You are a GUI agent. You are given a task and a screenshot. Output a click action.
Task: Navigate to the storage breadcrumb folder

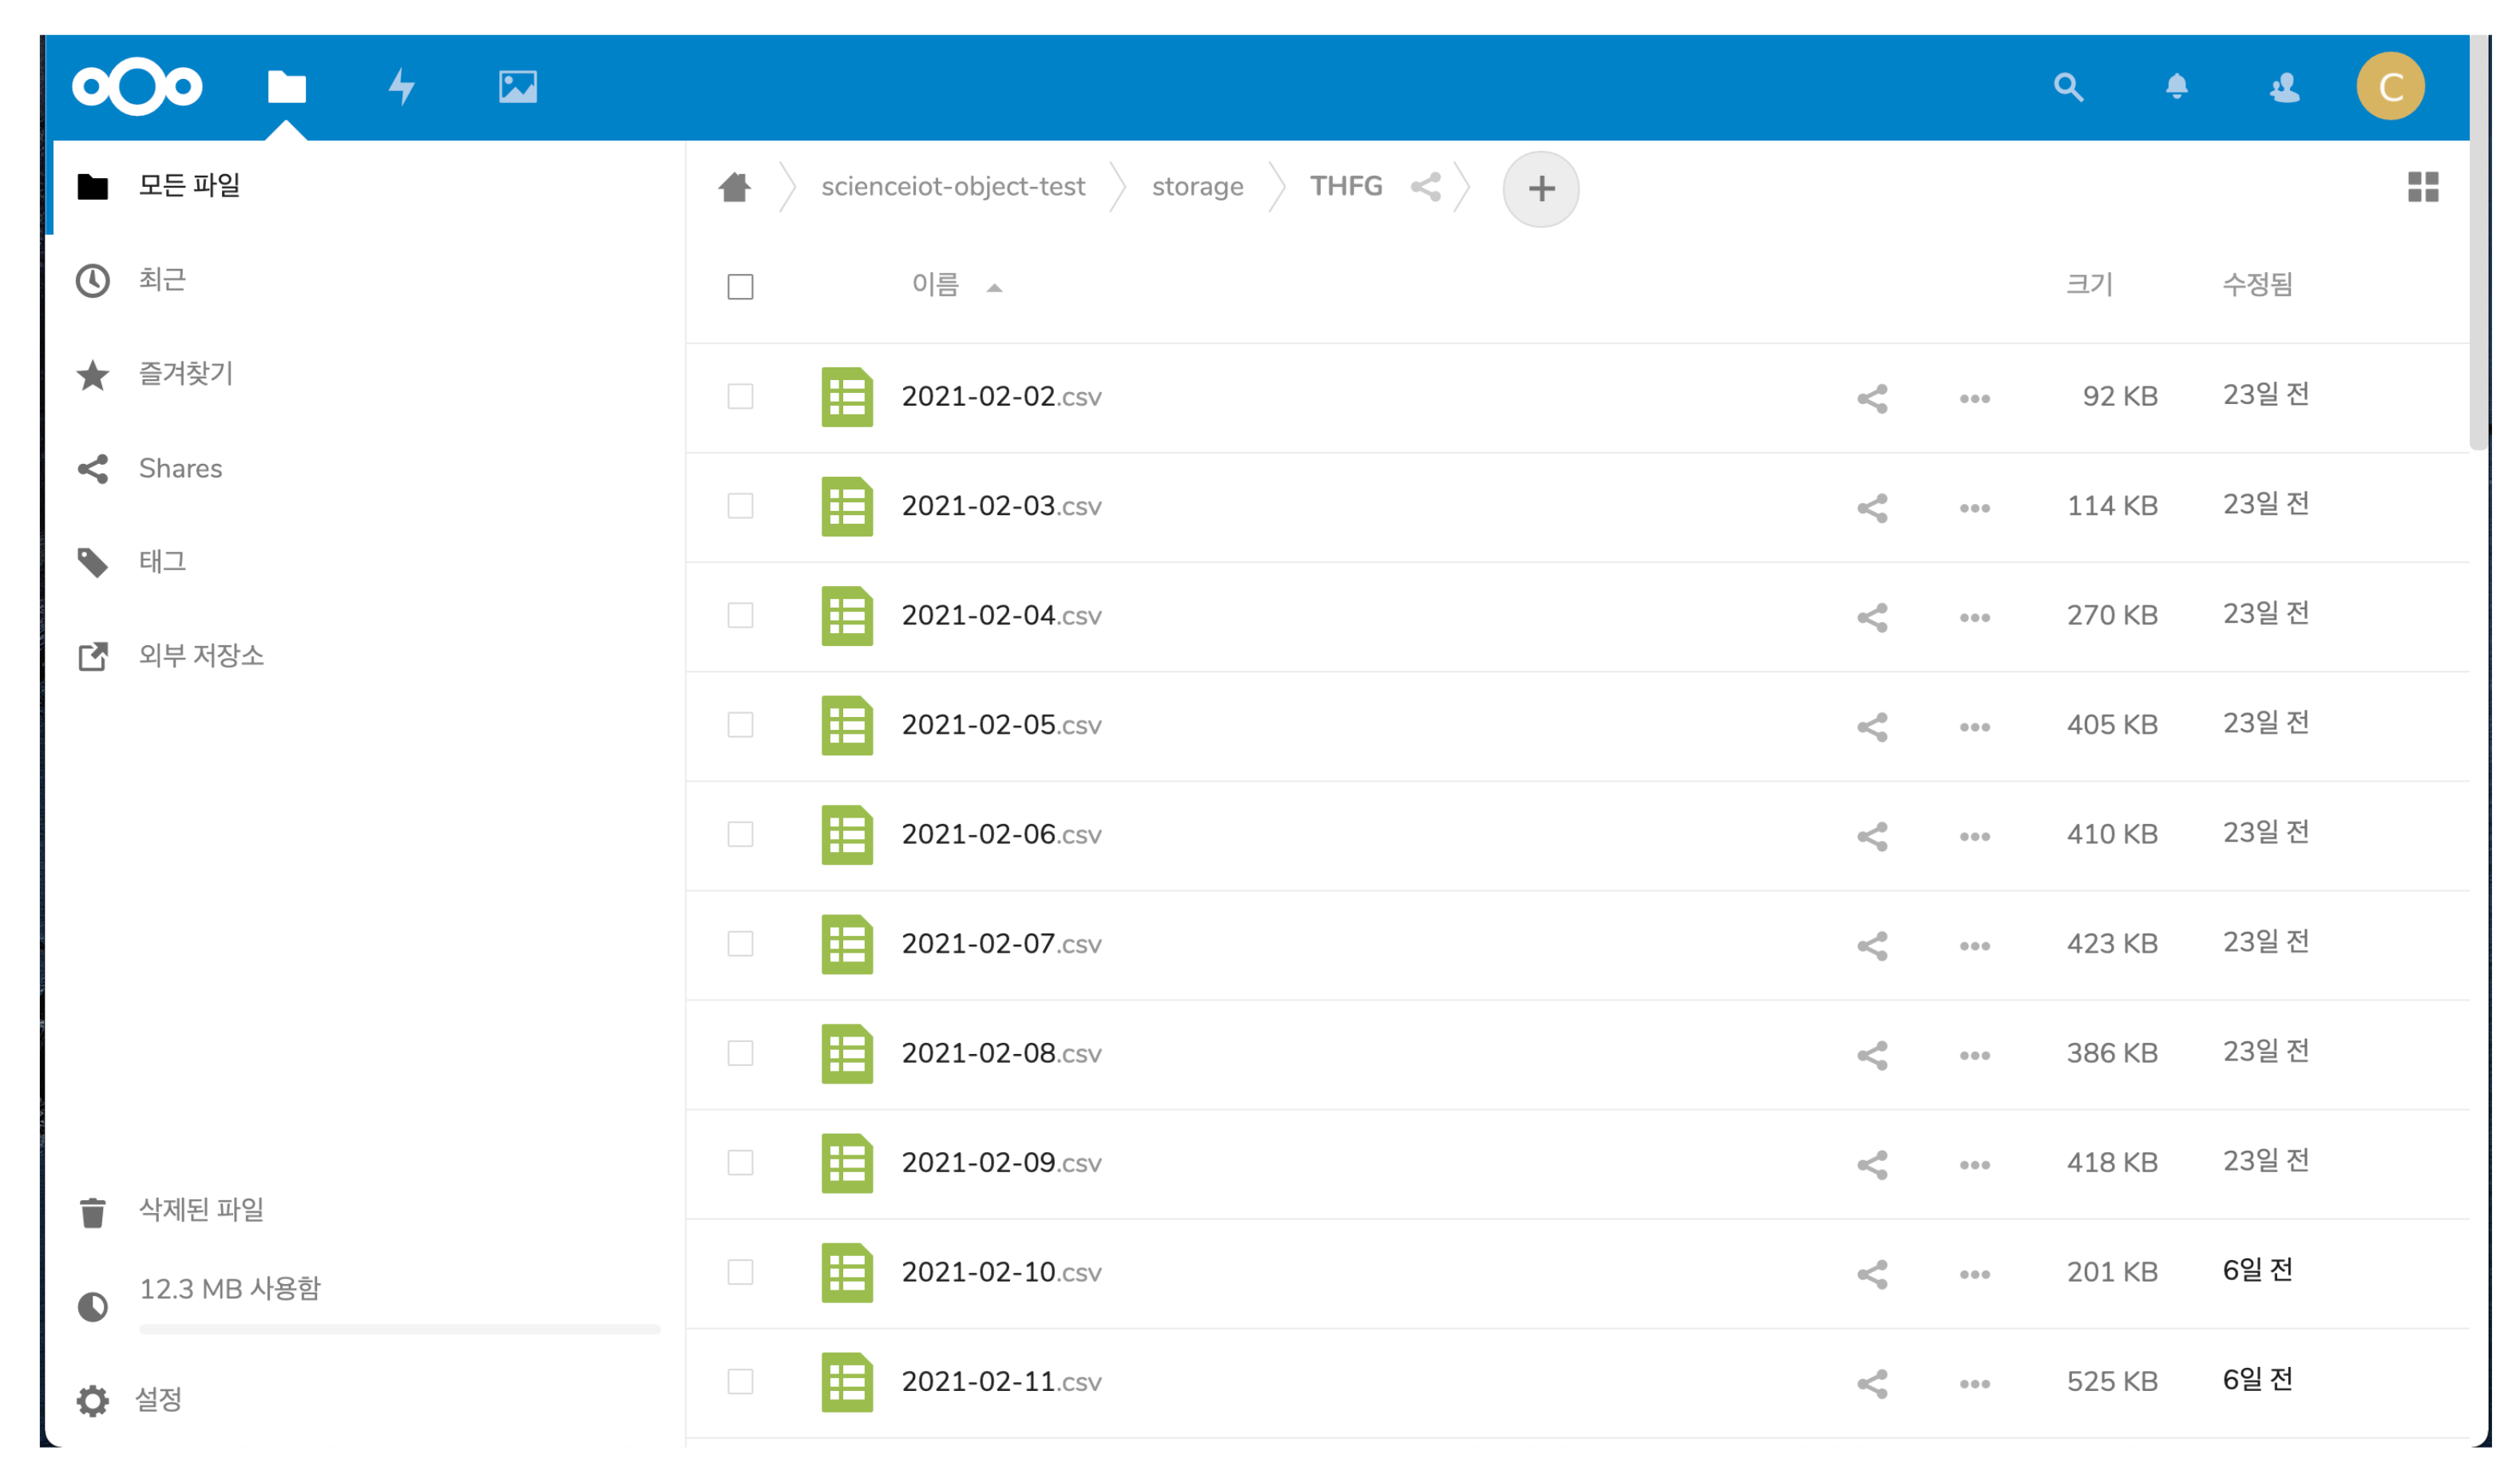[1197, 187]
